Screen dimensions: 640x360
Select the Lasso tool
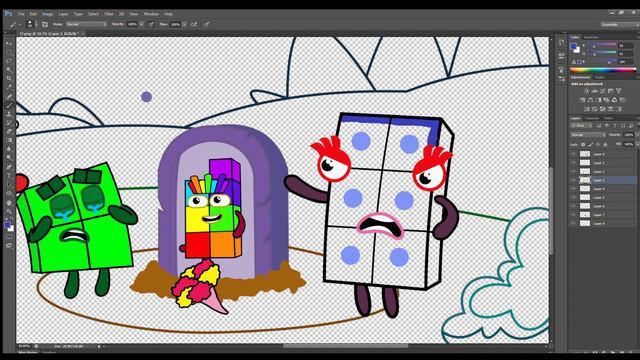pyautogui.click(x=9, y=61)
